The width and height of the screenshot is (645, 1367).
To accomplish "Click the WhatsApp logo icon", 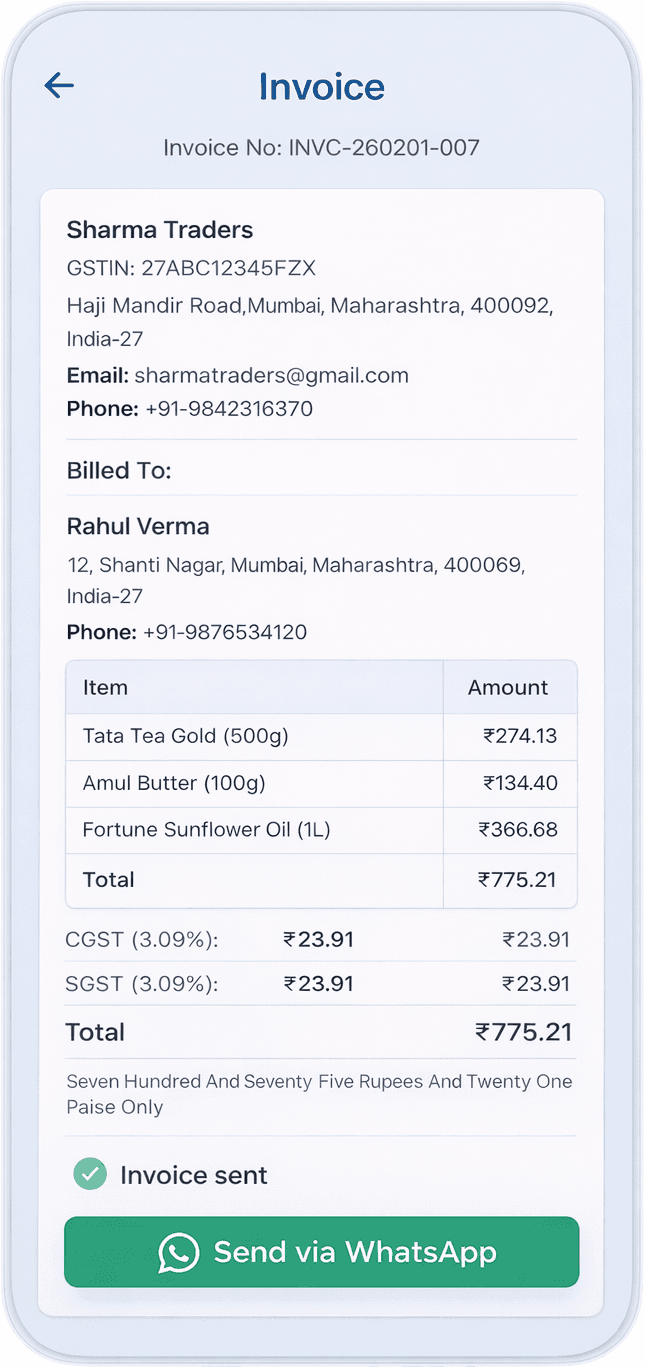I will point(179,1253).
